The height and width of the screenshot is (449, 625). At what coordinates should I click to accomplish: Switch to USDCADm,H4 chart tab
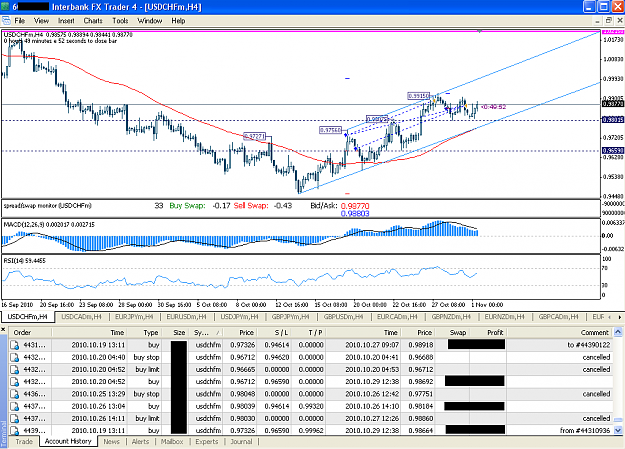click(81, 317)
